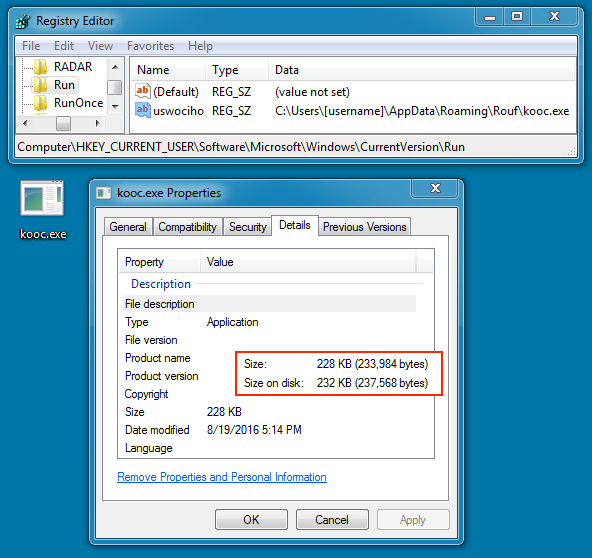Open the File menu
This screenshot has width=592, height=558.
(x=31, y=46)
